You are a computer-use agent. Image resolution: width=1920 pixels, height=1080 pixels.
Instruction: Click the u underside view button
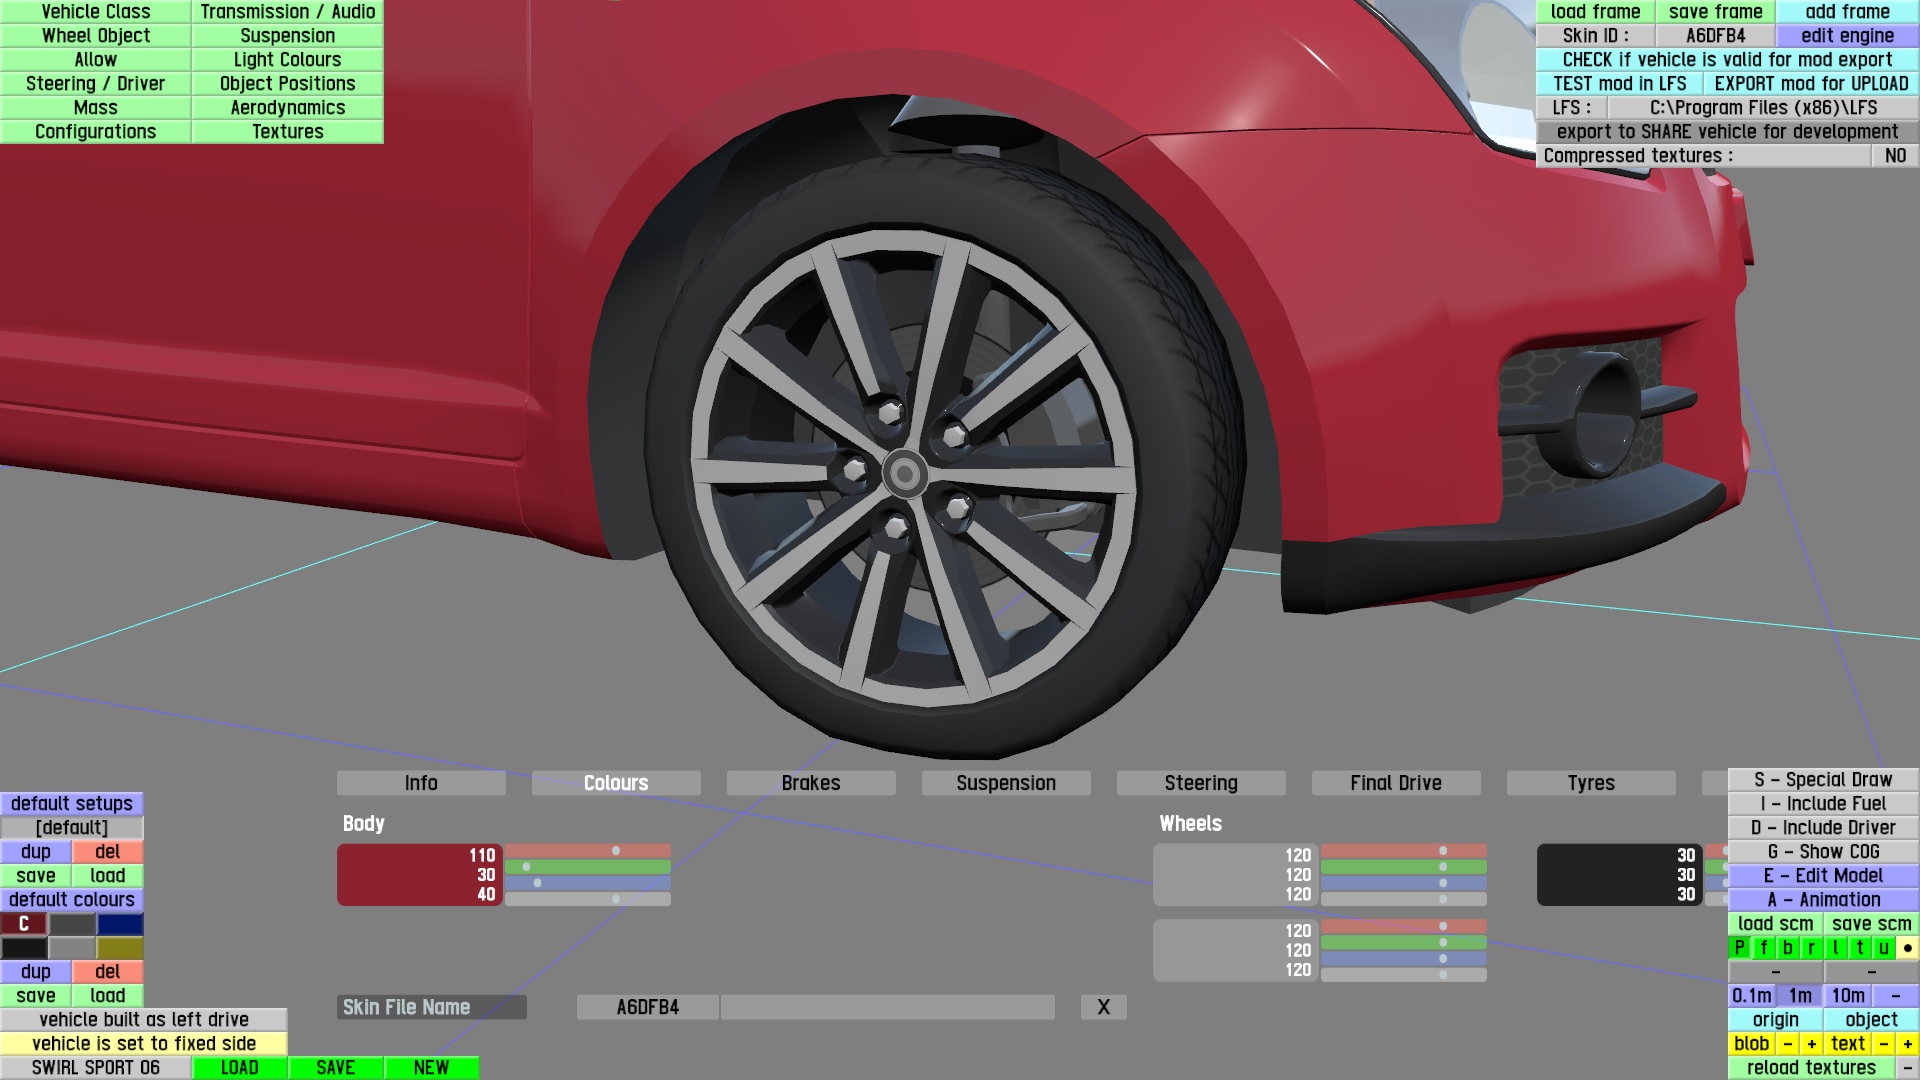click(x=1883, y=948)
